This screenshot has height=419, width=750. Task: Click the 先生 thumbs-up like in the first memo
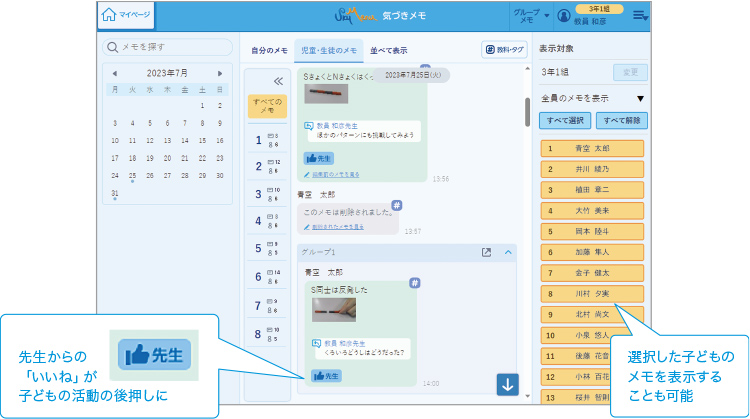[318, 158]
